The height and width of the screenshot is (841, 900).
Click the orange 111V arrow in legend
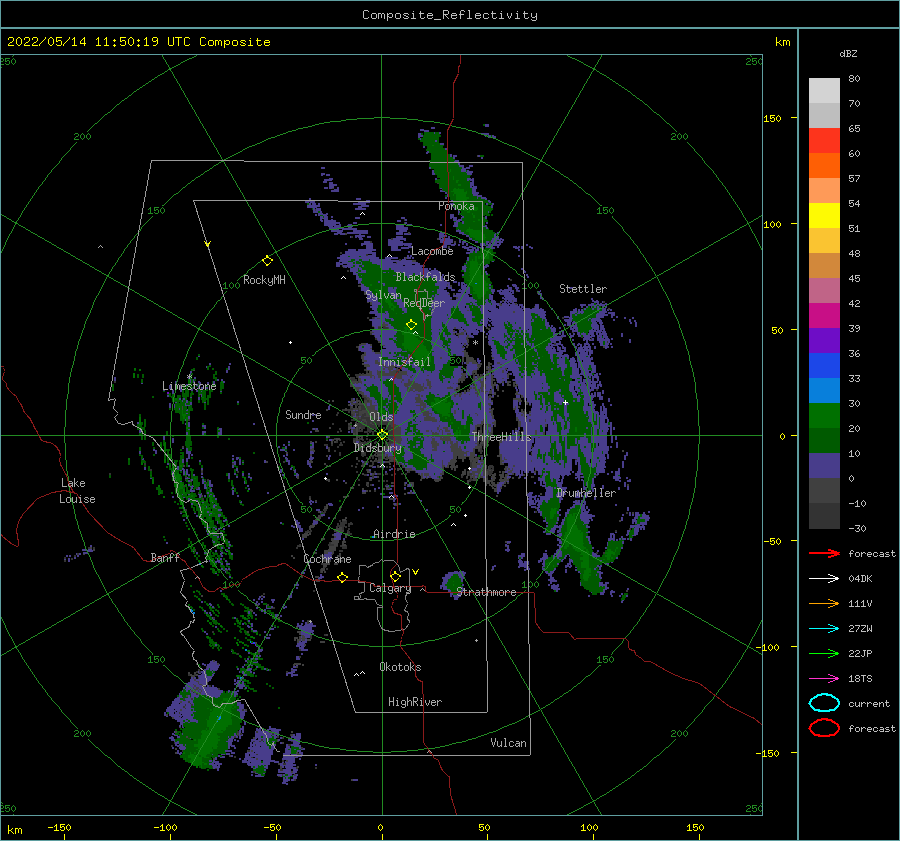point(824,603)
